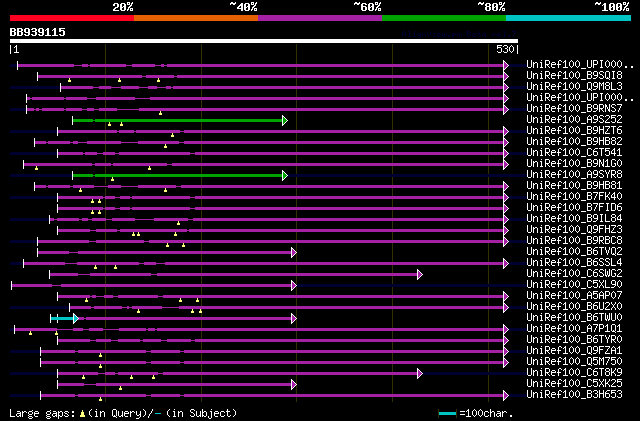
Task: Select the UniRef100_C6SWG2 label
Action: (x=574, y=274)
